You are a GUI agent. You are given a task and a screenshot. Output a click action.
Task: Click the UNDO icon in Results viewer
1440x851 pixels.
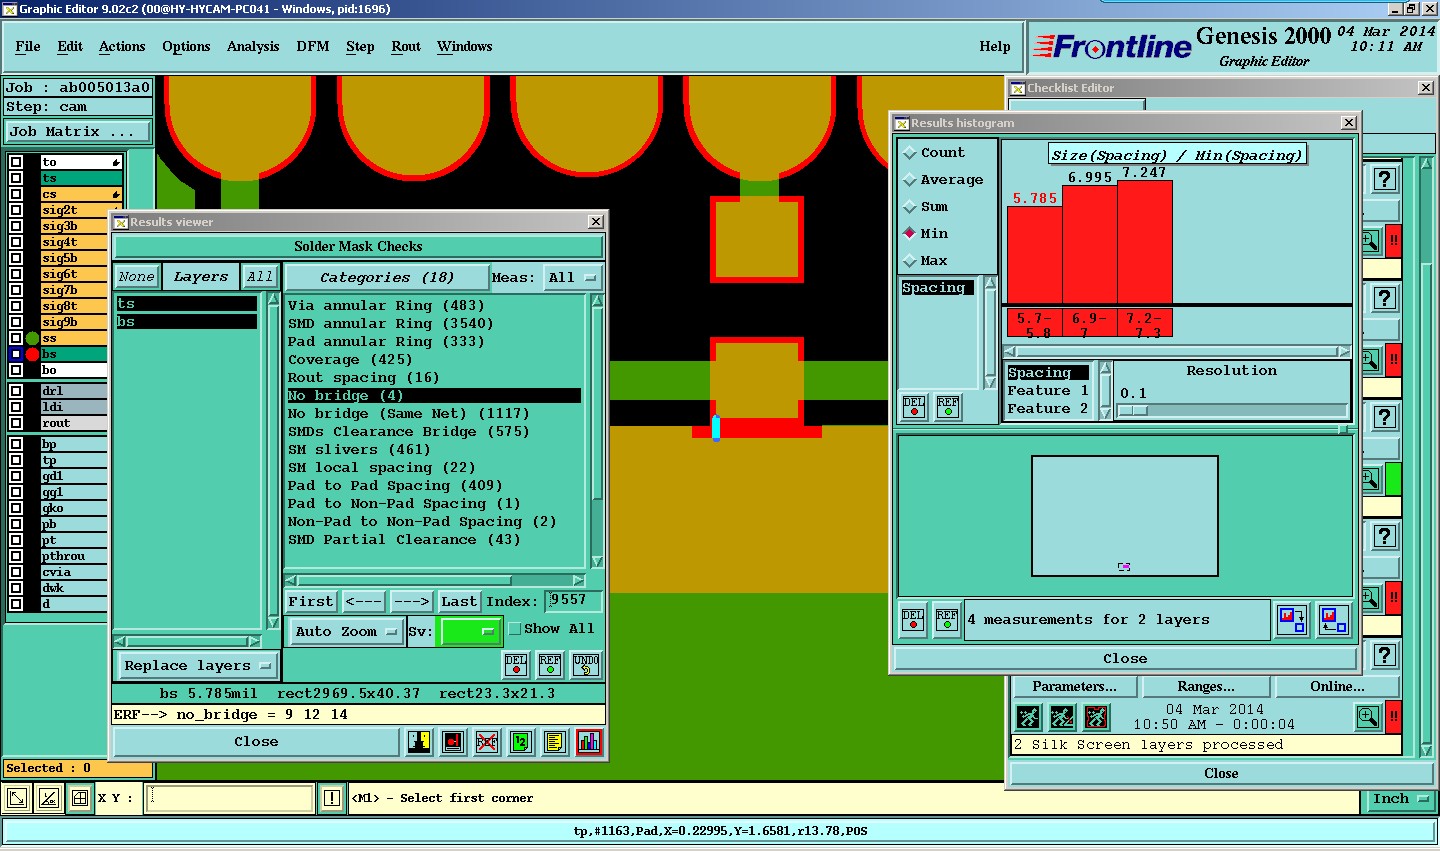pyautogui.click(x=586, y=665)
